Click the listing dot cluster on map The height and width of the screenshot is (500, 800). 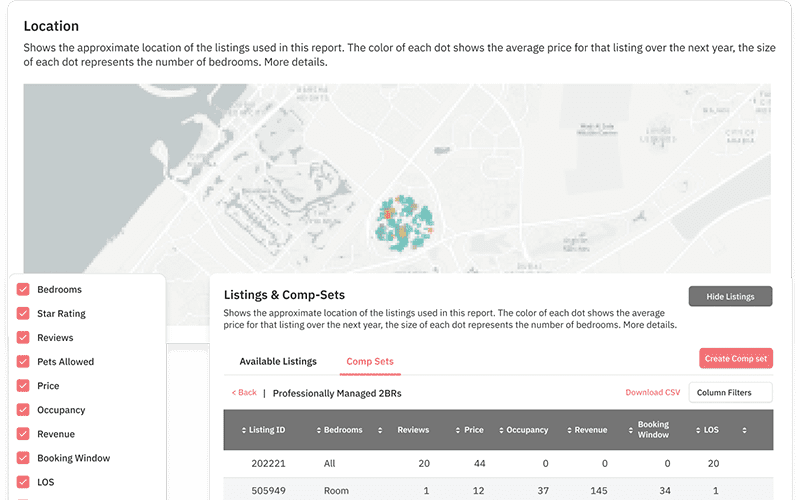pyautogui.click(x=406, y=219)
